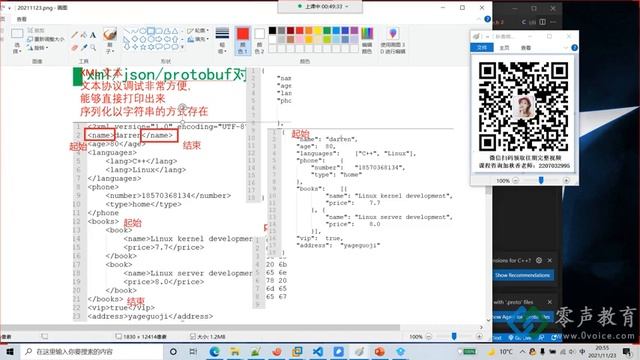Zoom in with plus in QR window
The width and height of the screenshot is (640, 360).
click(567, 180)
